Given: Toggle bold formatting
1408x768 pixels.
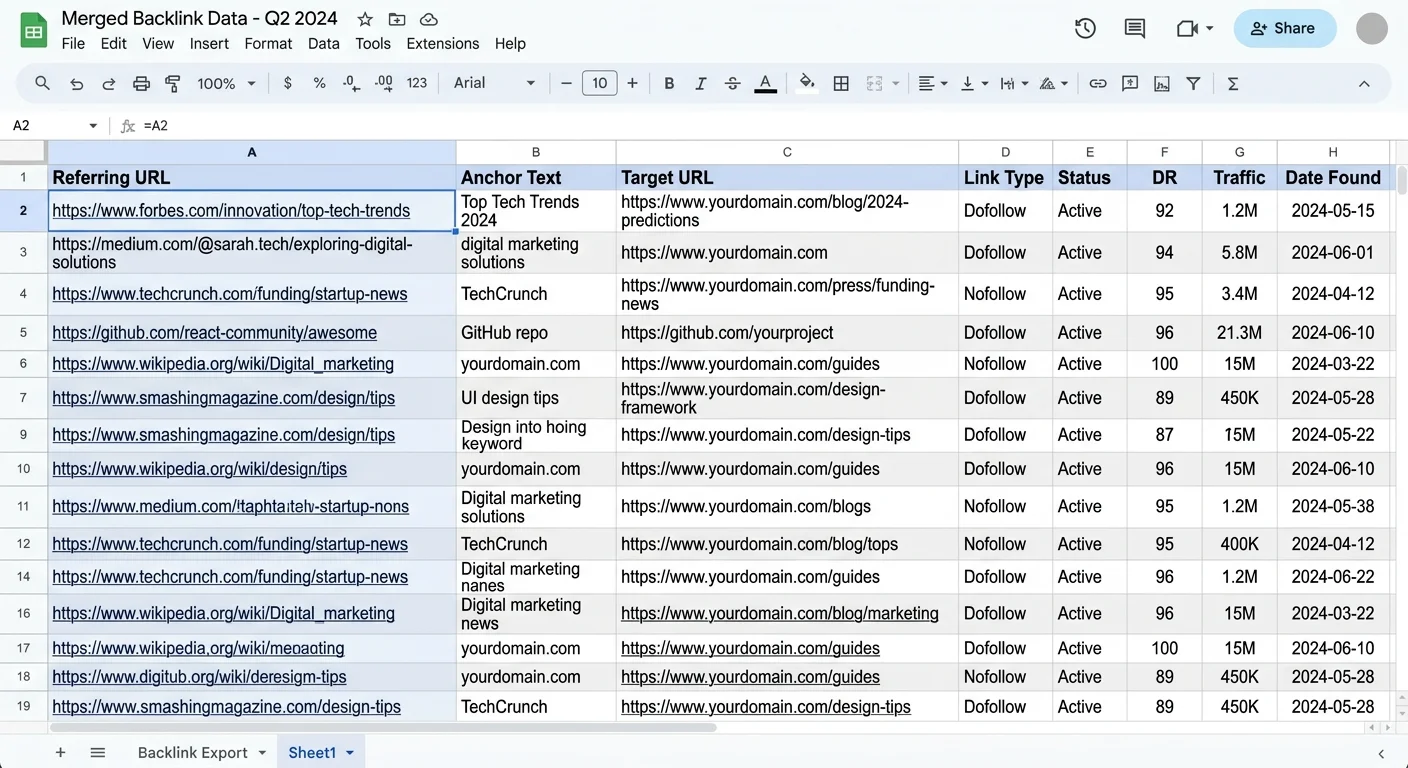Looking at the screenshot, I should (x=669, y=84).
